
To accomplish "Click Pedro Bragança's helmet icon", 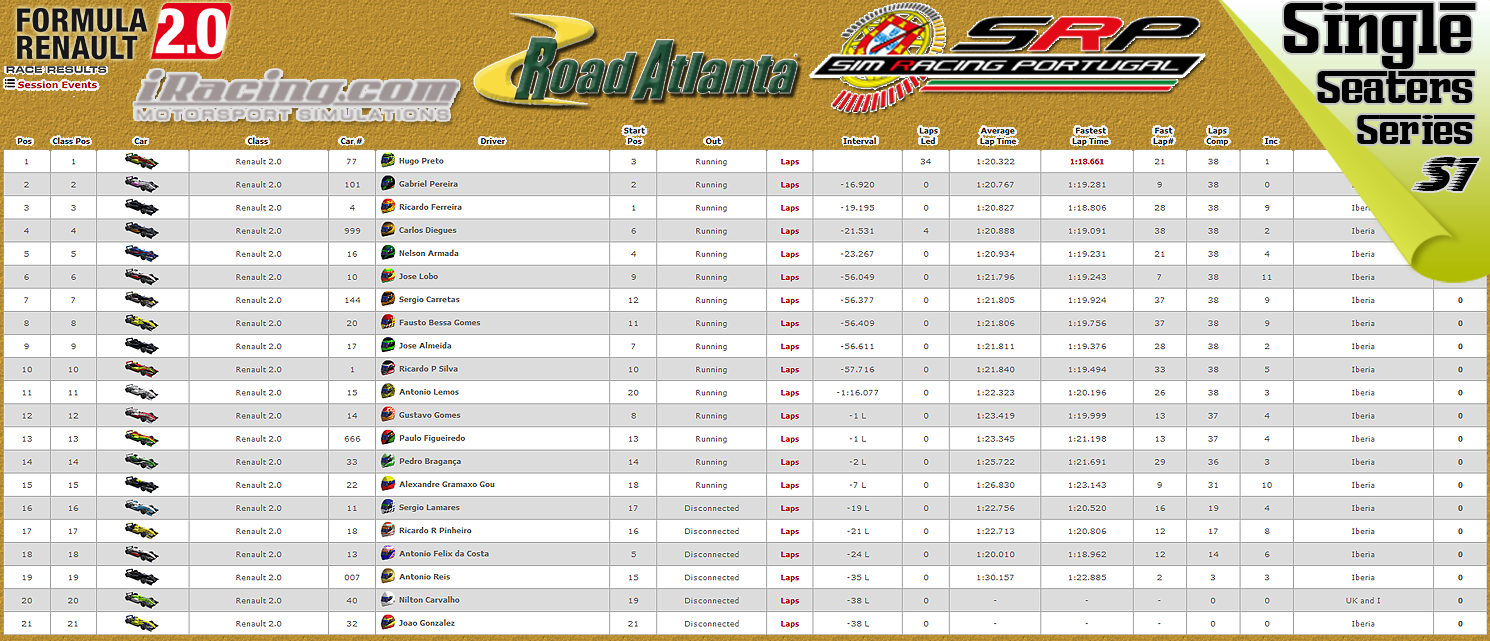I will 388,461.
